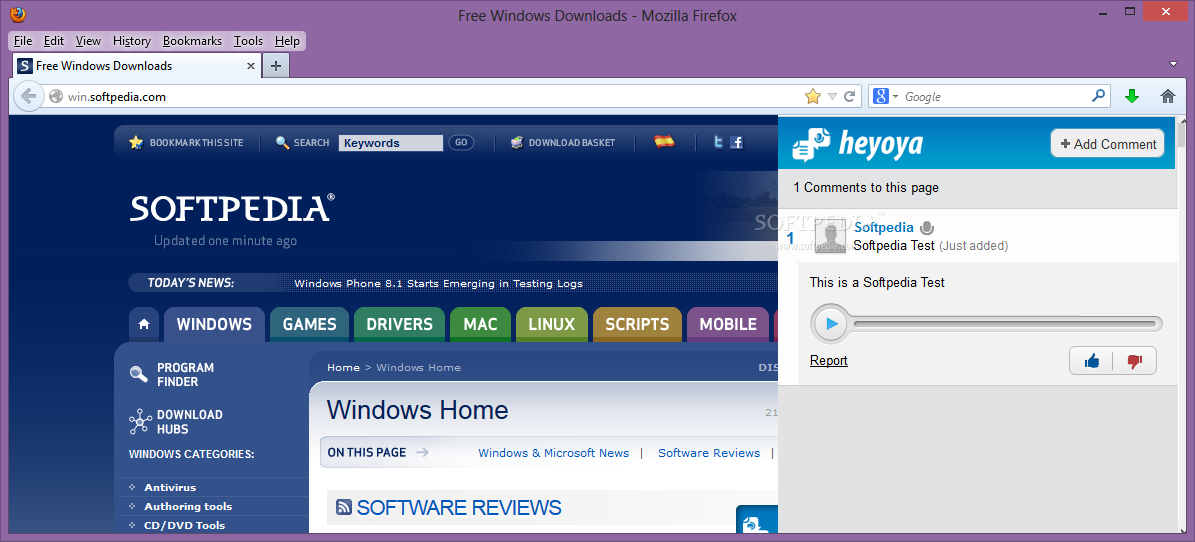
Task: Click Softpedia user avatar in comment
Action: 831,235
